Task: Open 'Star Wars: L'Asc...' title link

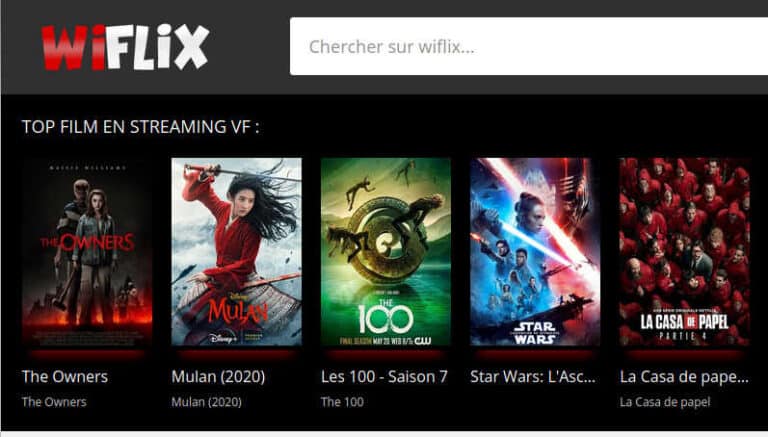Action: pos(533,377)
